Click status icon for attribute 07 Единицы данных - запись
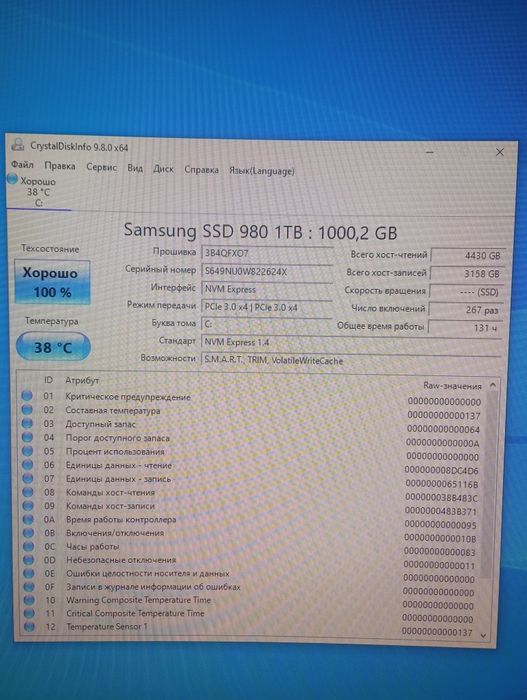Image resolution: width=527 pixels, height=700 pixels. click(x=28, y=478)
